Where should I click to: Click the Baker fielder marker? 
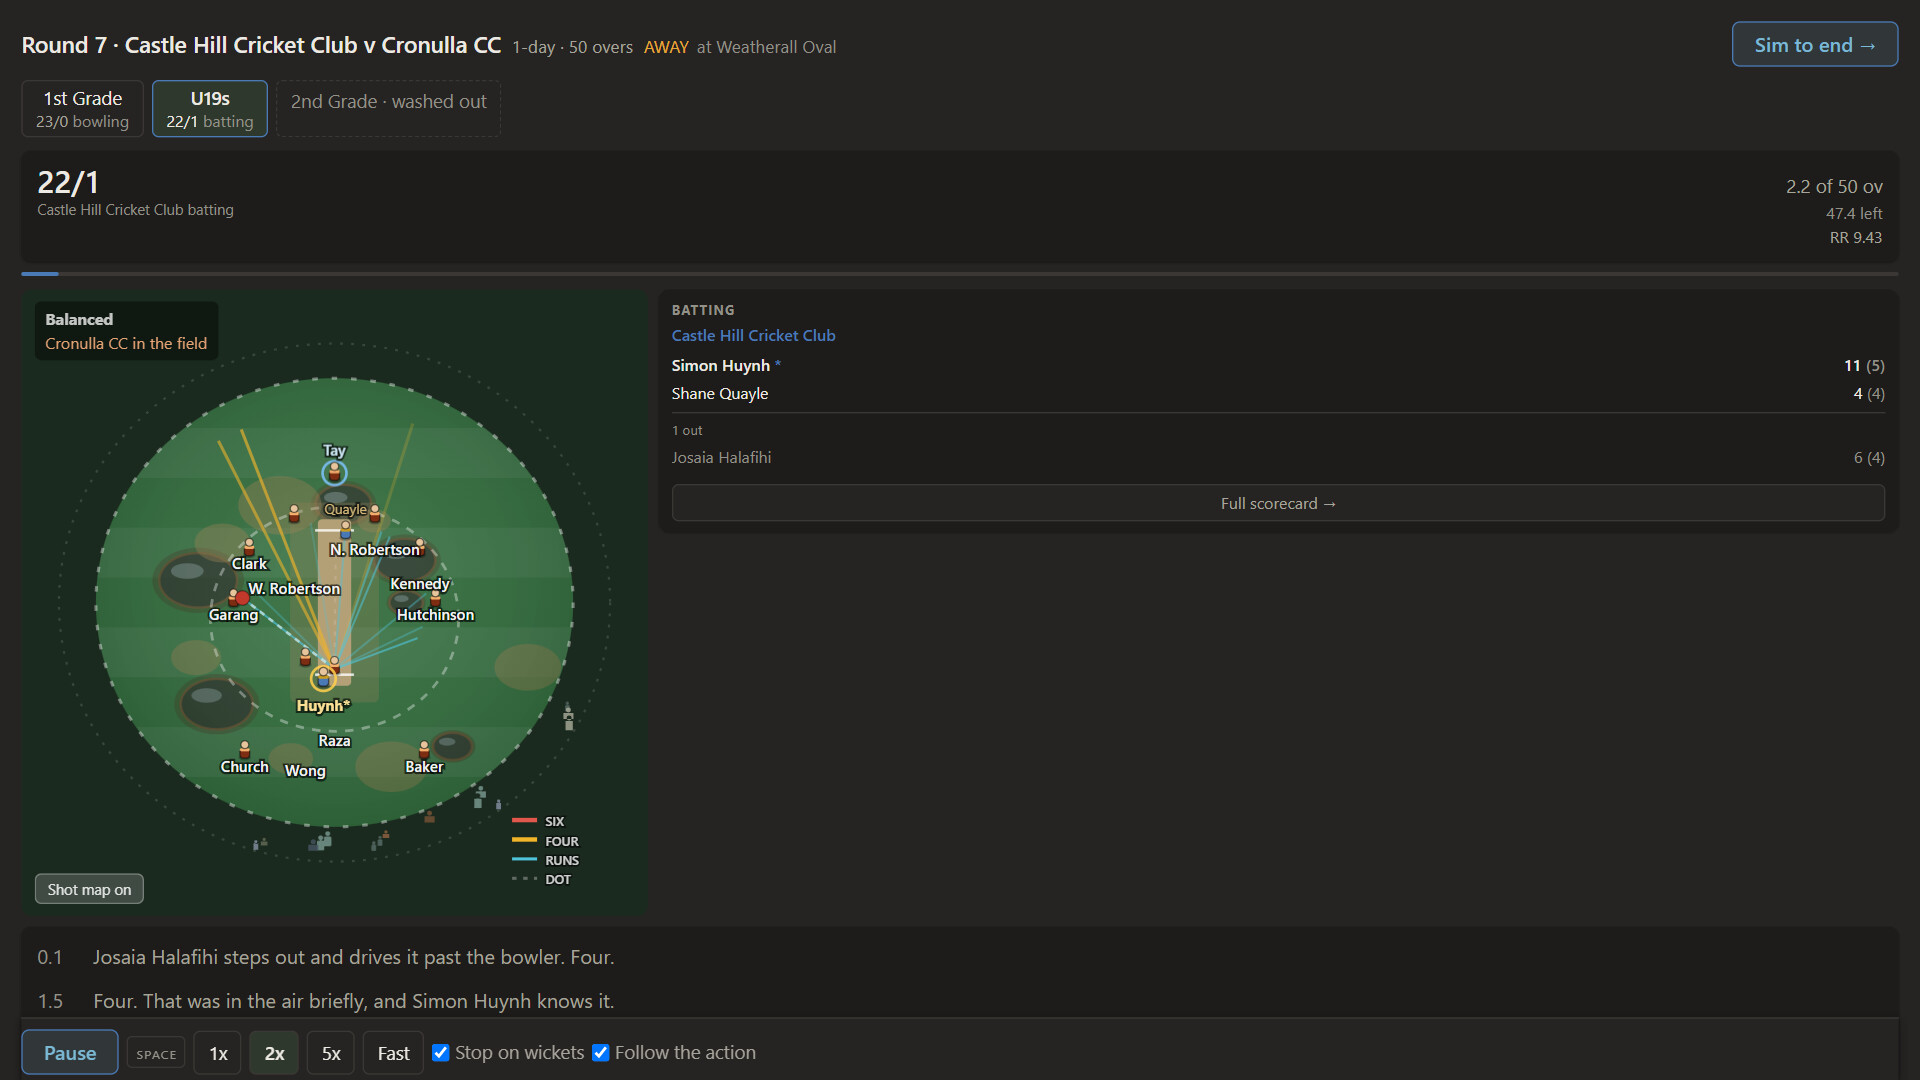424,749
